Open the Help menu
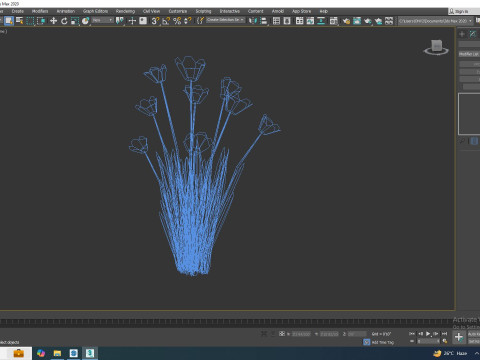Image resolution: width=480 pixels, height=360 pixels. (x=323, y=11)
